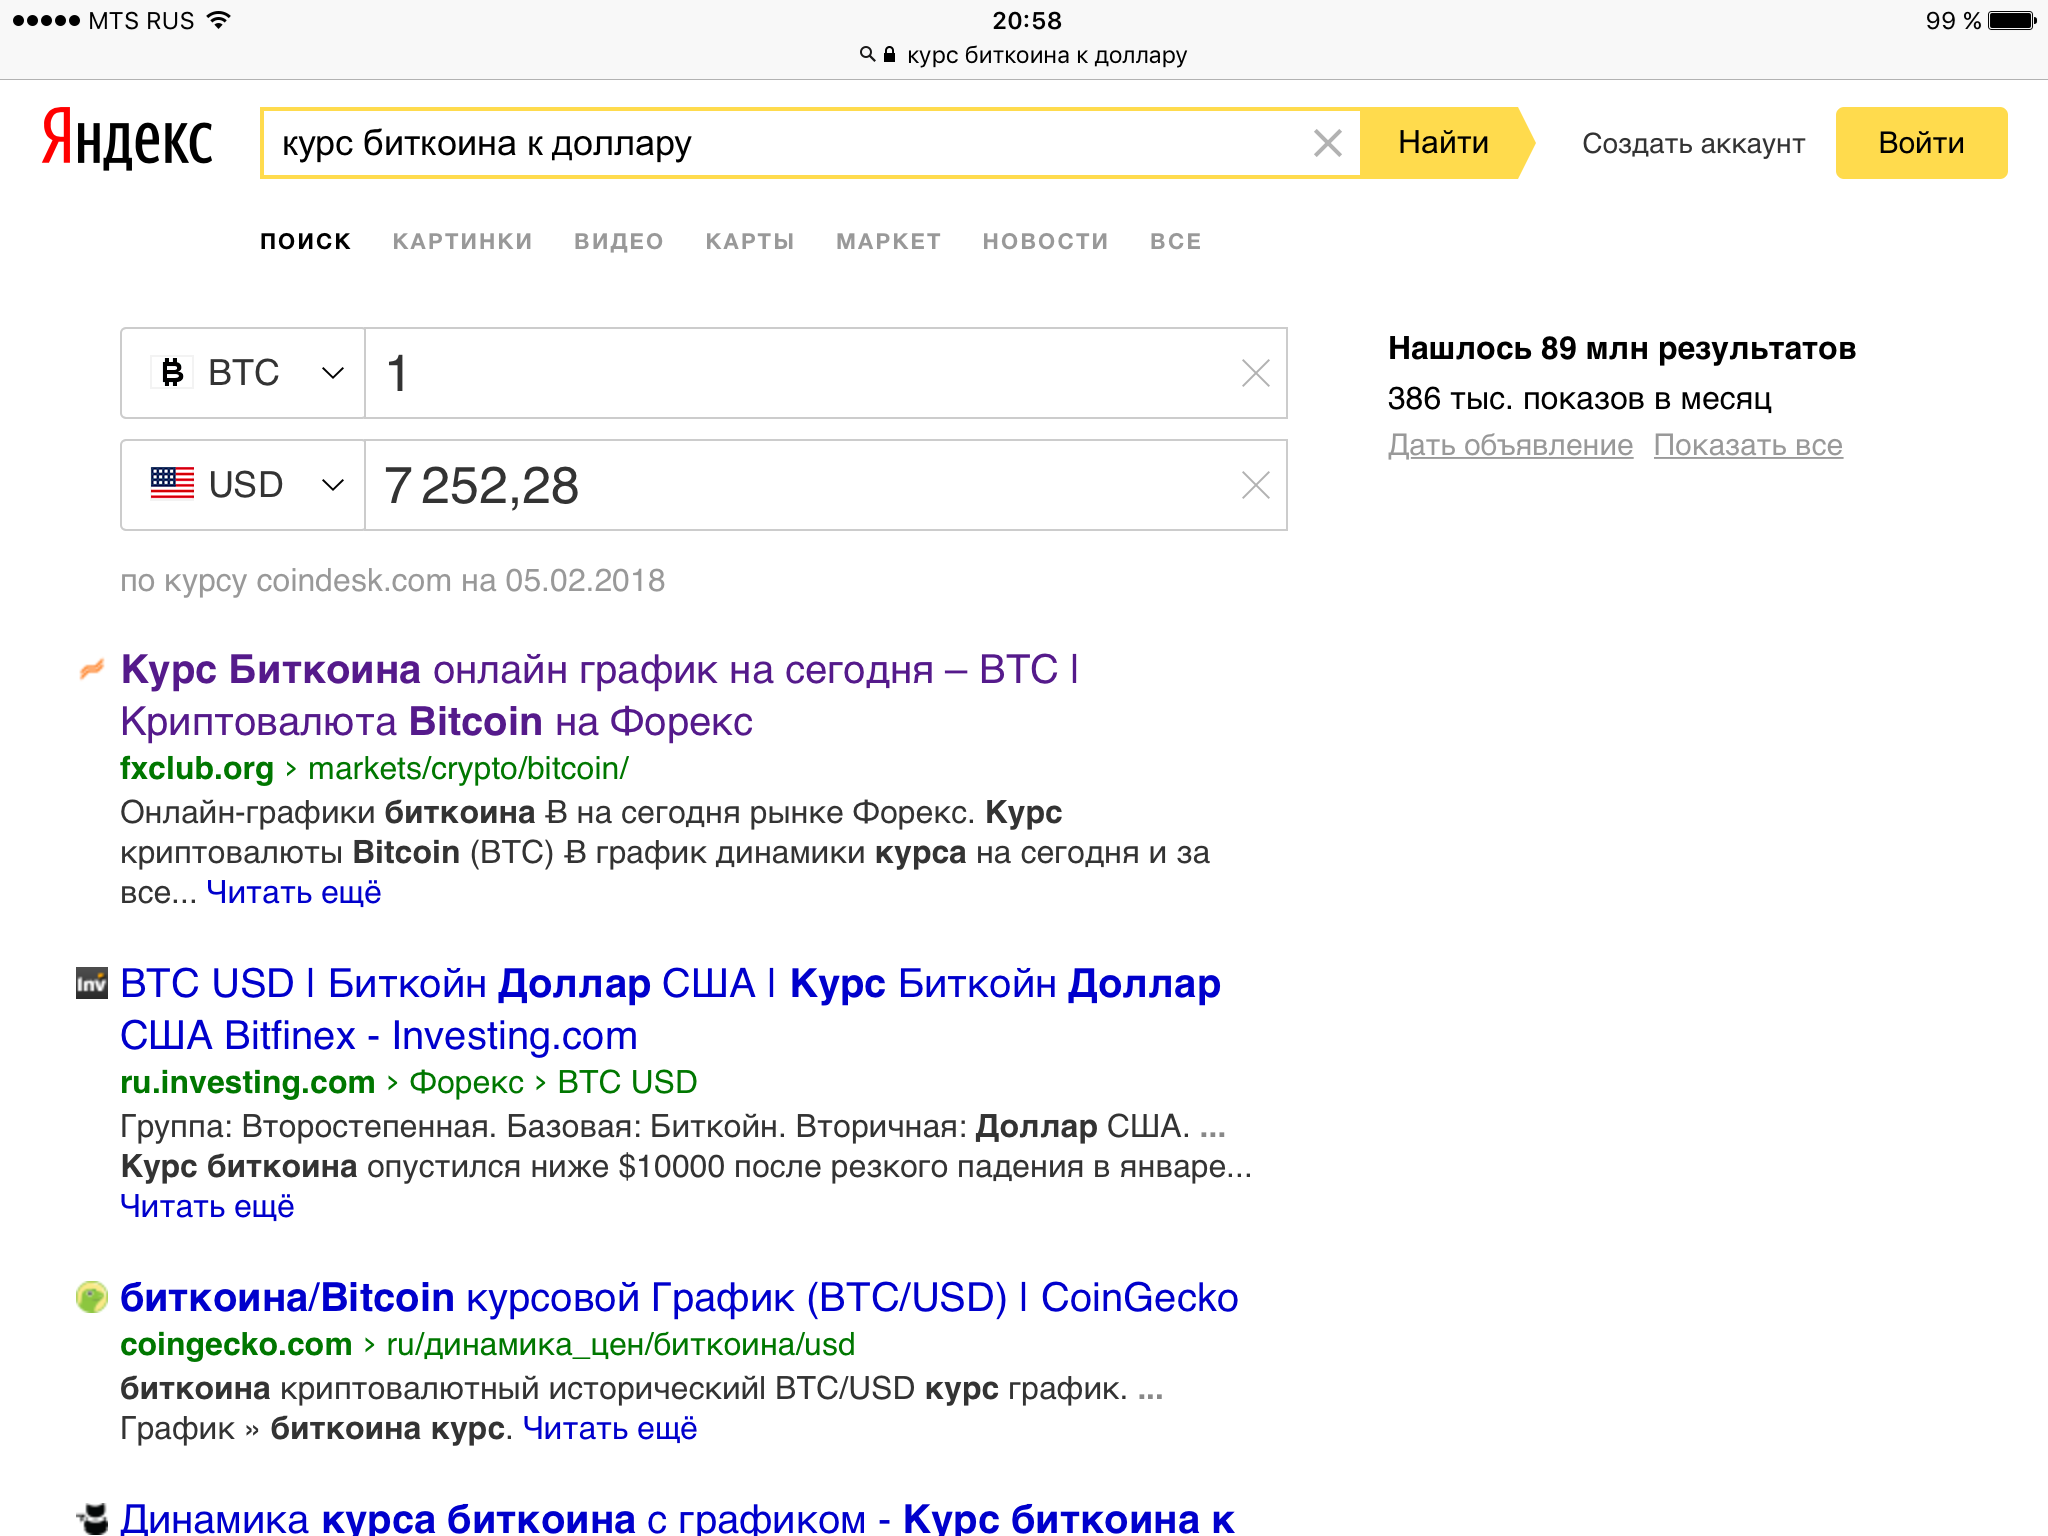Image resolution: width=2048 pixels, height=1536 pixels.
Task: Click the coingecko.com domain link
Action: tap(236, 1344)
